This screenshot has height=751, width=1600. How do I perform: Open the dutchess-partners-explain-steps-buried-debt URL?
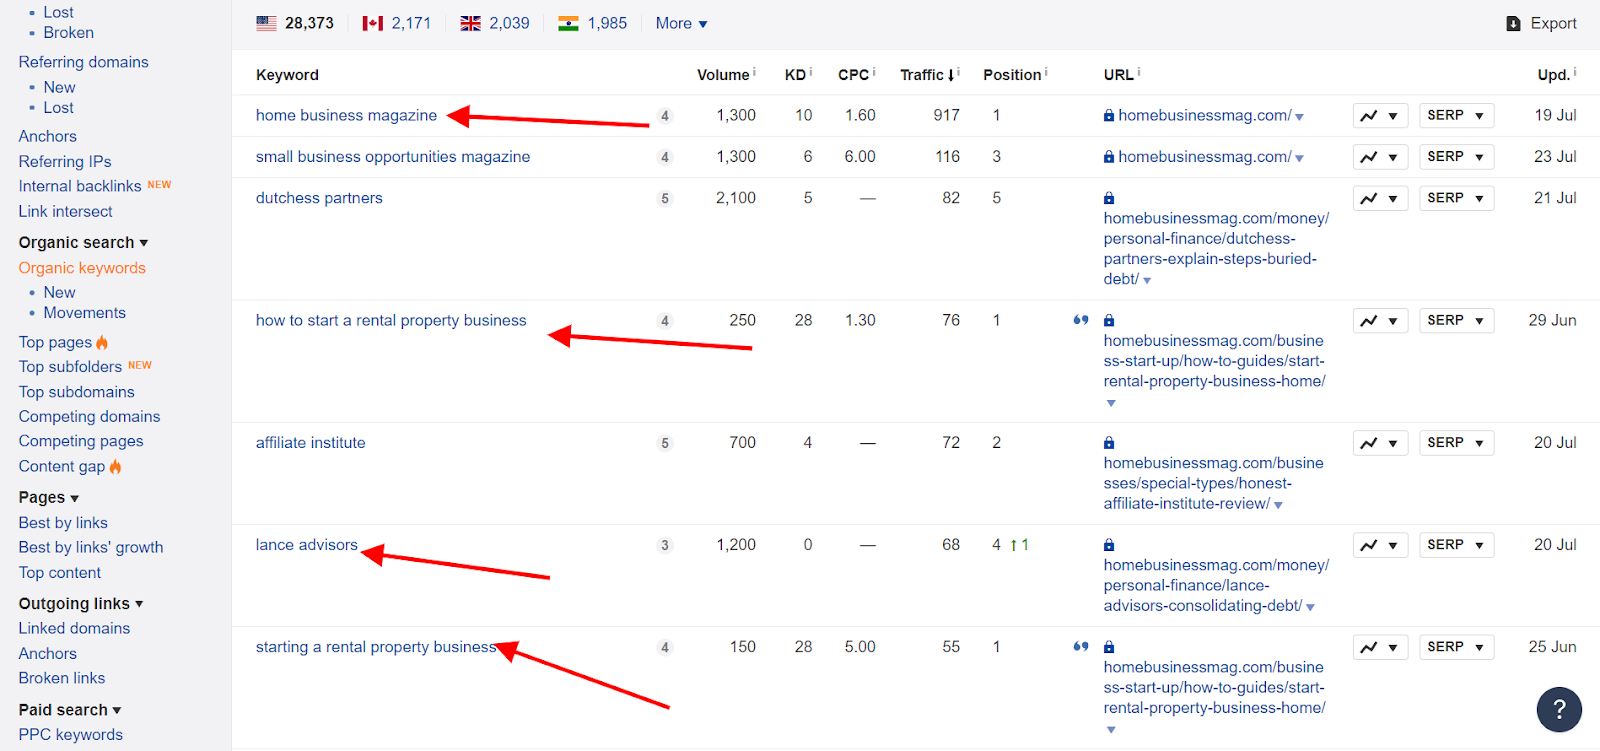[1216, 248]
